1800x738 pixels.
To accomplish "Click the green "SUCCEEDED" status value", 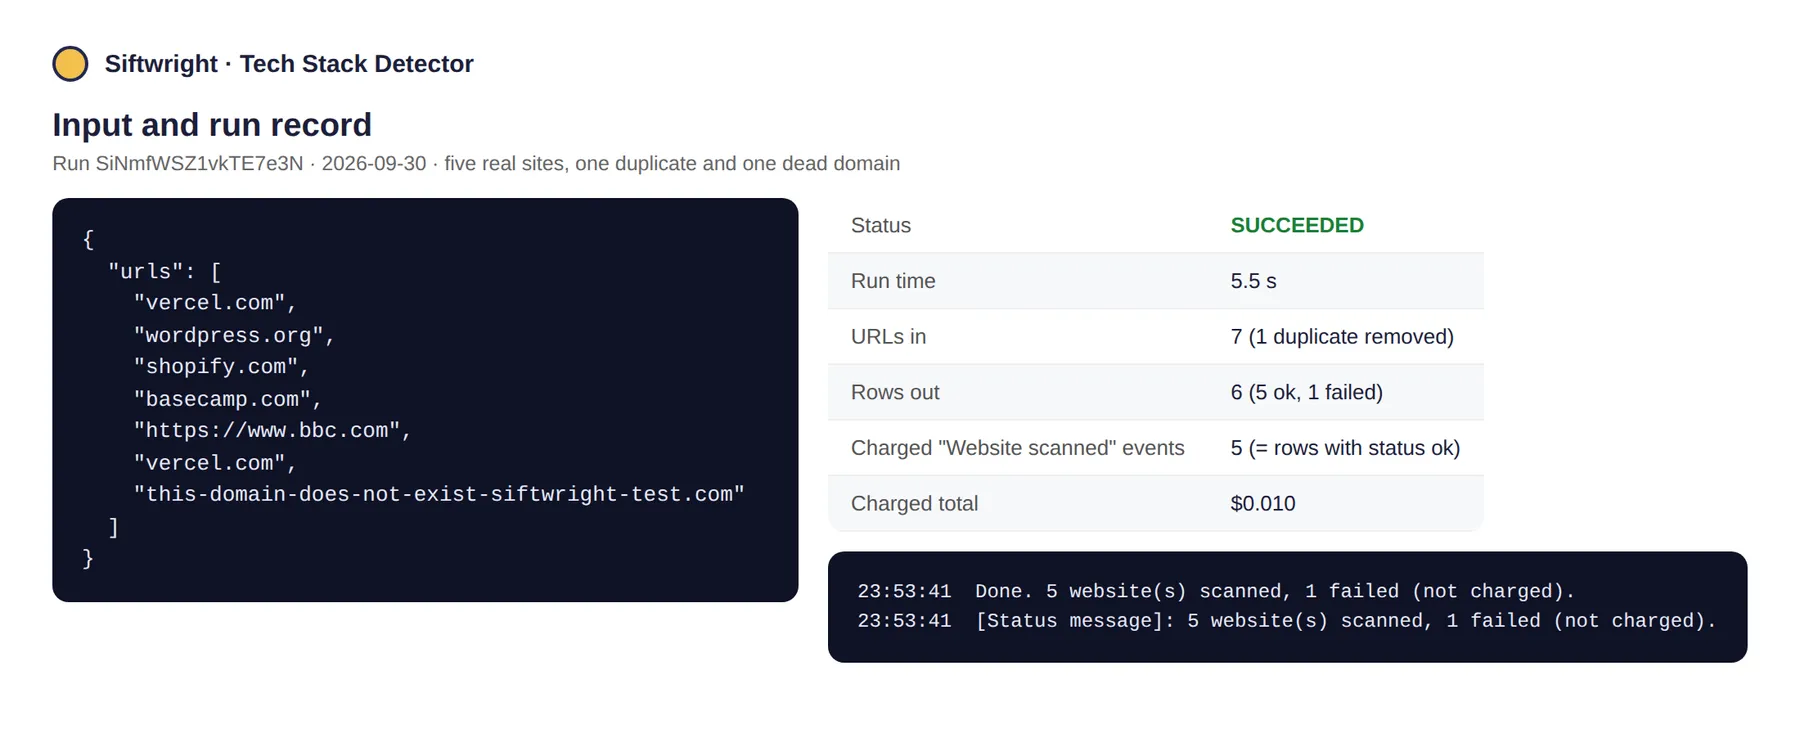I will point(1297,225).
